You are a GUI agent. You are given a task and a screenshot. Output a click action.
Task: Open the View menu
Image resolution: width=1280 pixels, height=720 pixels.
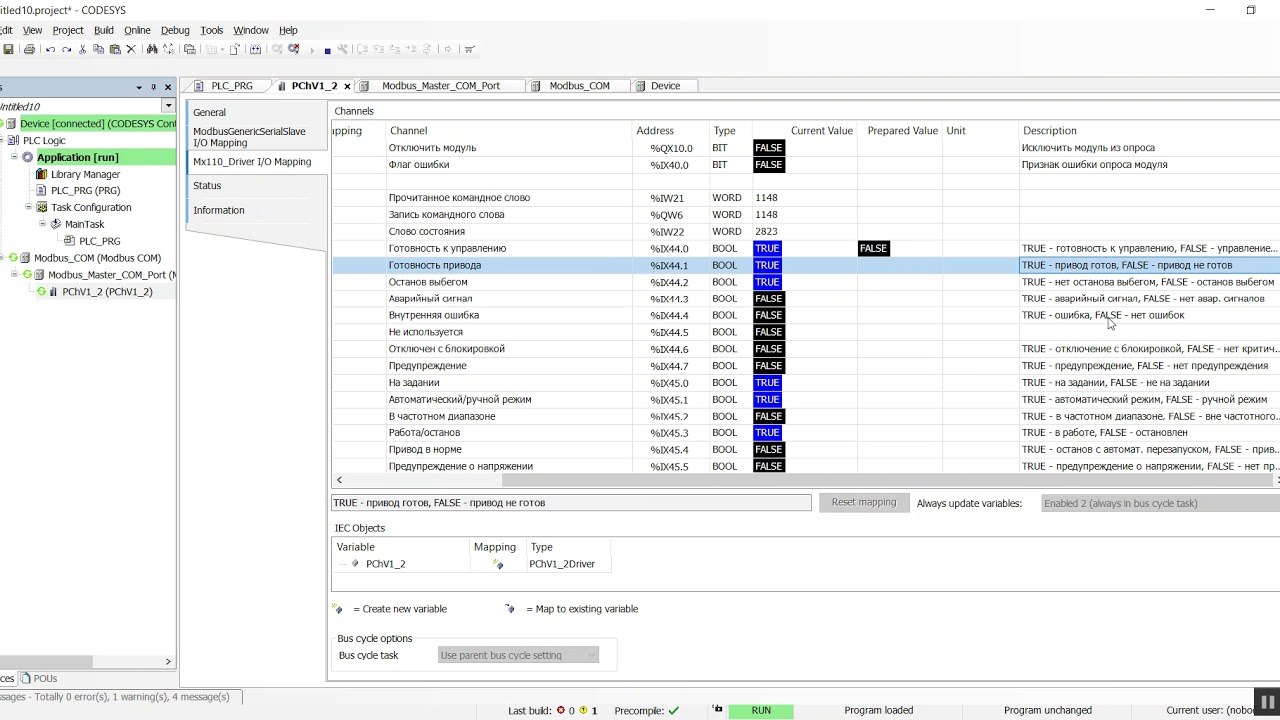pos(32,30)
